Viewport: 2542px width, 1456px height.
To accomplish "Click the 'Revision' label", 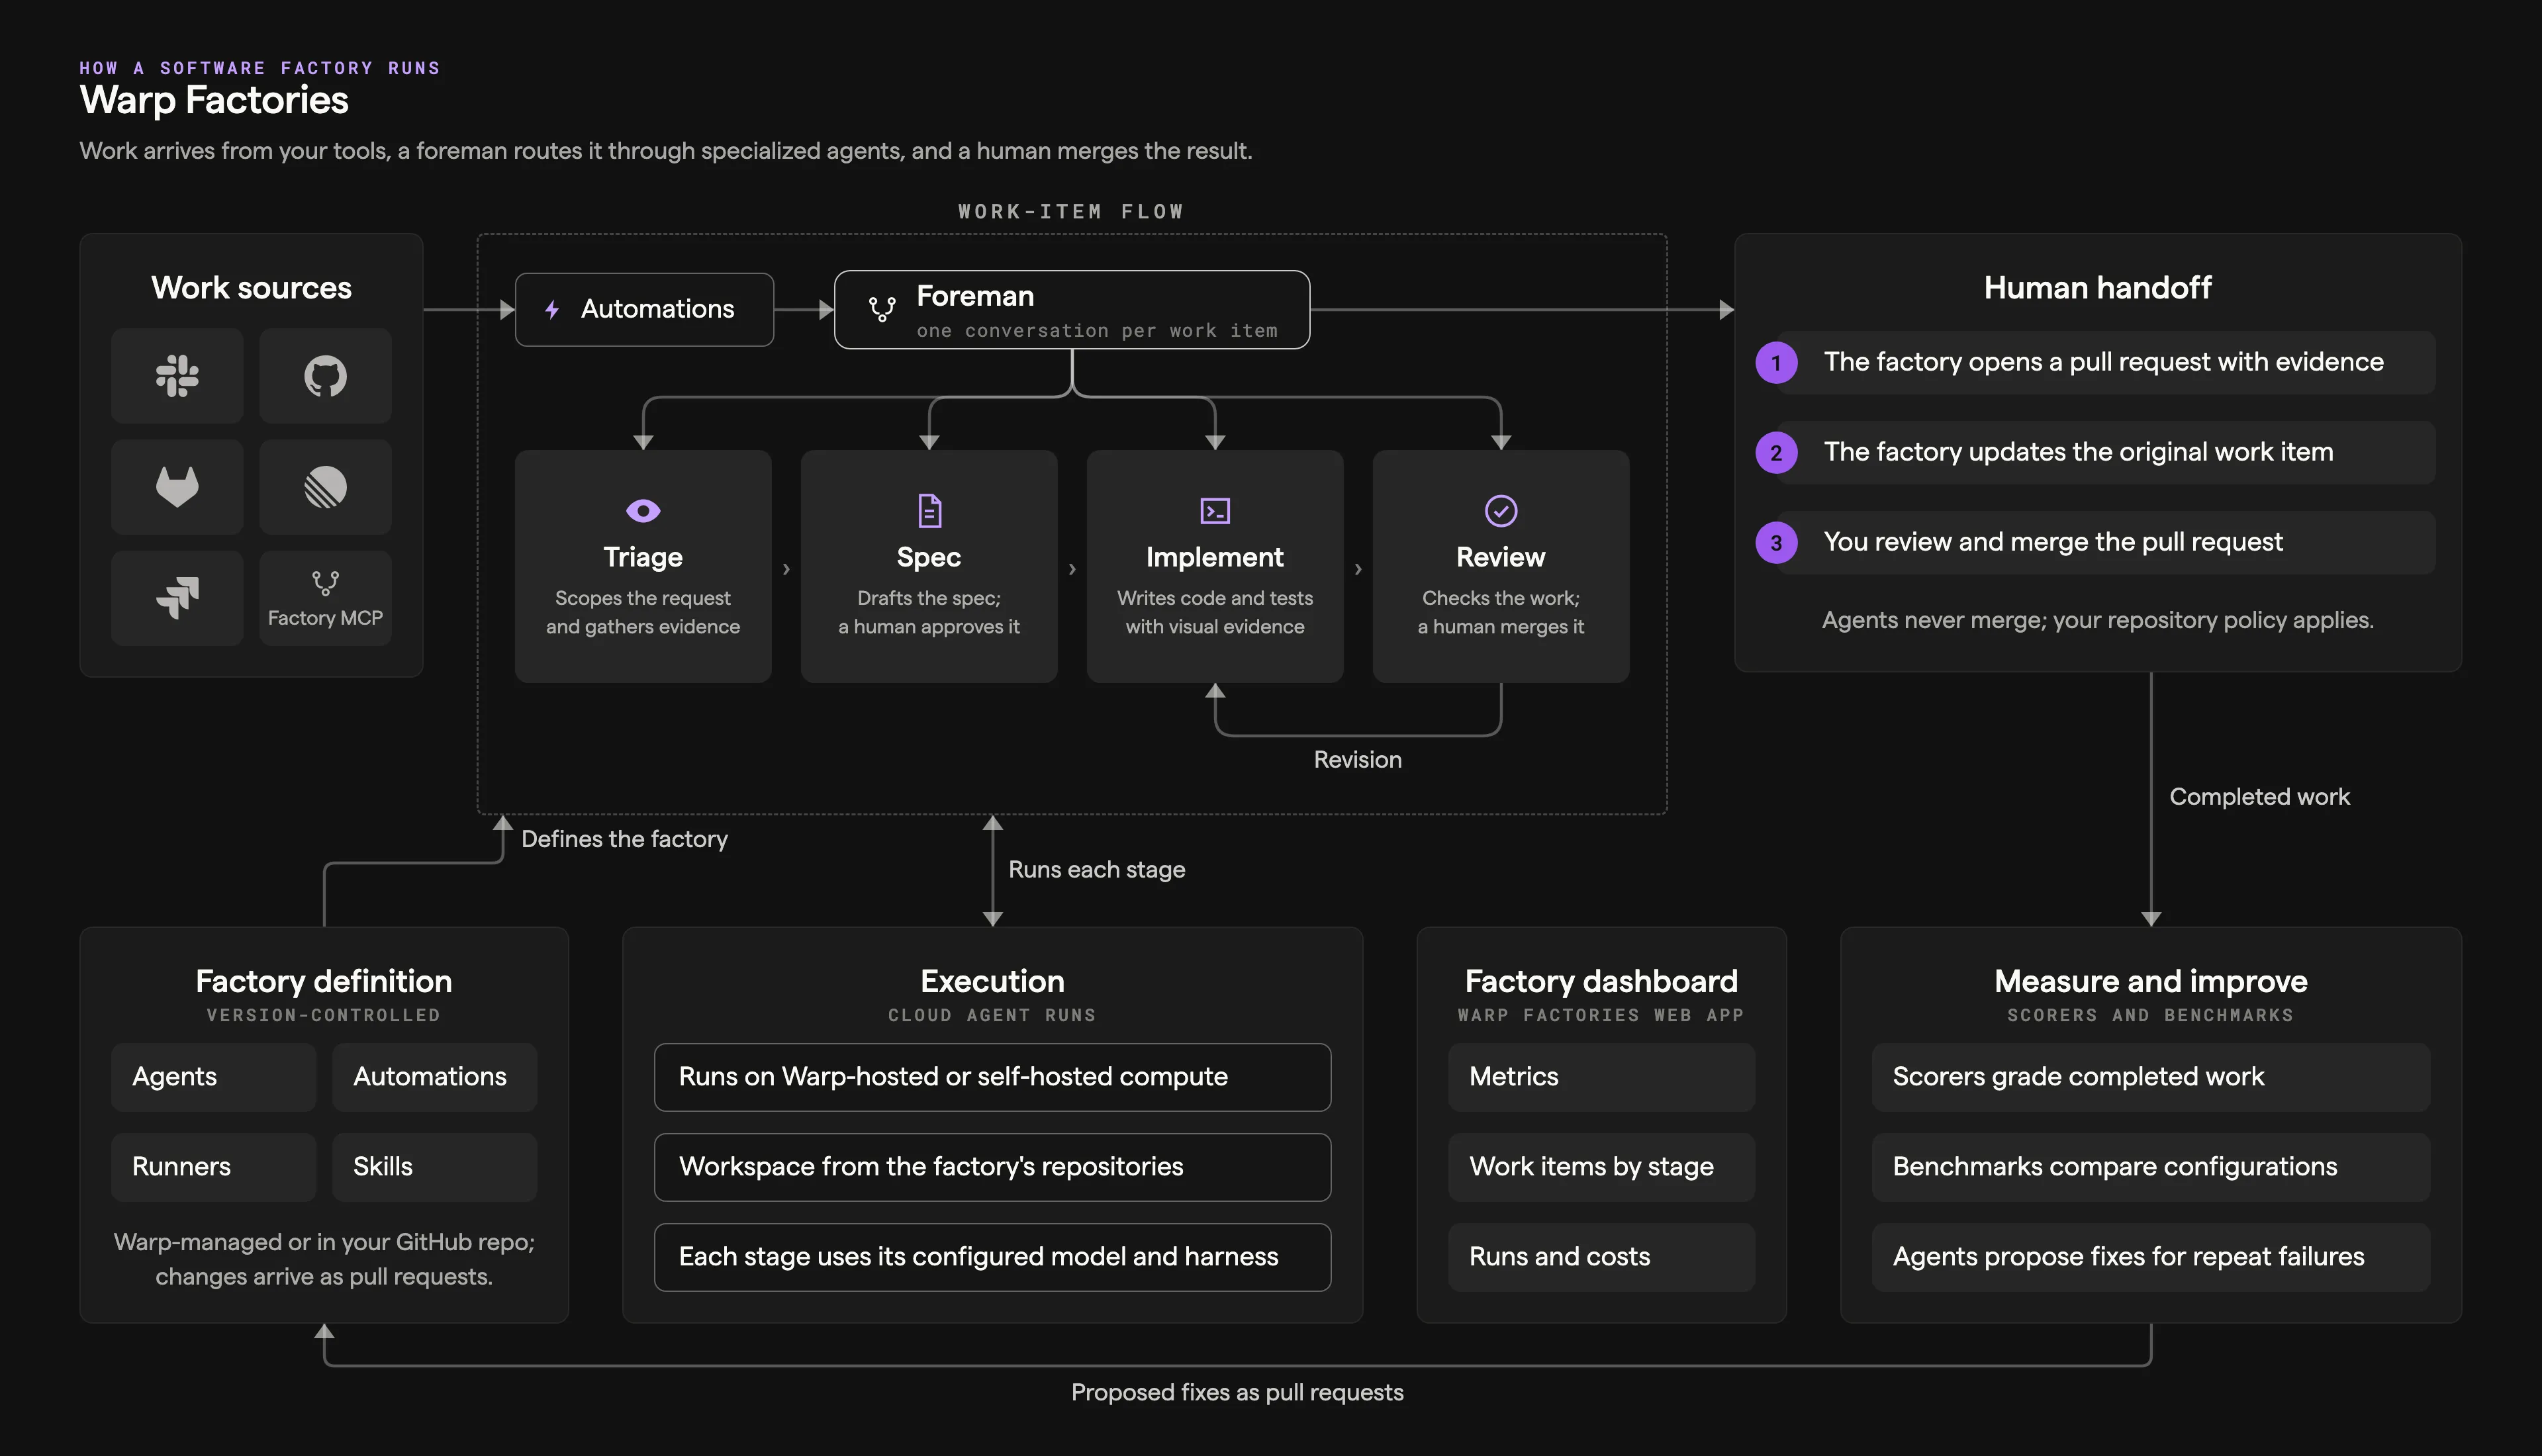I will click(x=1358, y=760).
